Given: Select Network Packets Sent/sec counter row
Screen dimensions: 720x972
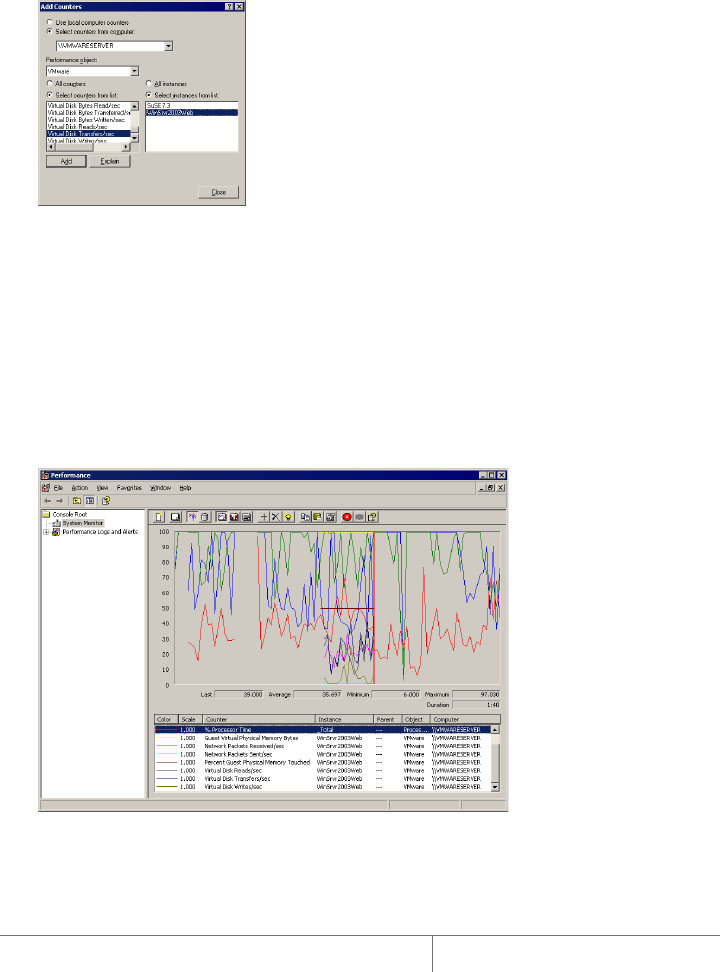Looking at the screenshot, I should [322, 754].
